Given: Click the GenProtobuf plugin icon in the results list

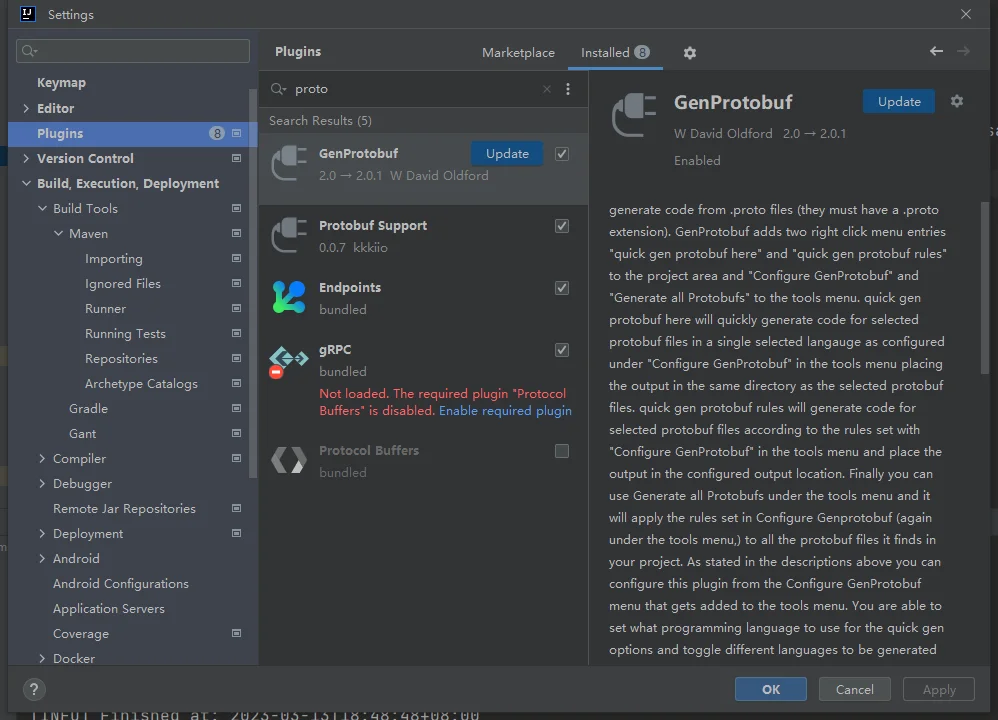Looking at the screenshot, I should (x=289, y=164).
